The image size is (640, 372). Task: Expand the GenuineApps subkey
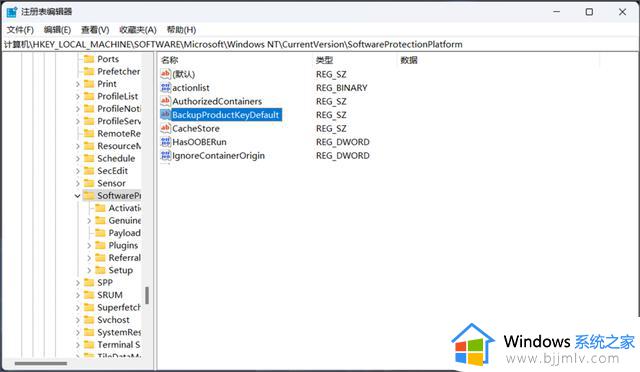[89, 221]
